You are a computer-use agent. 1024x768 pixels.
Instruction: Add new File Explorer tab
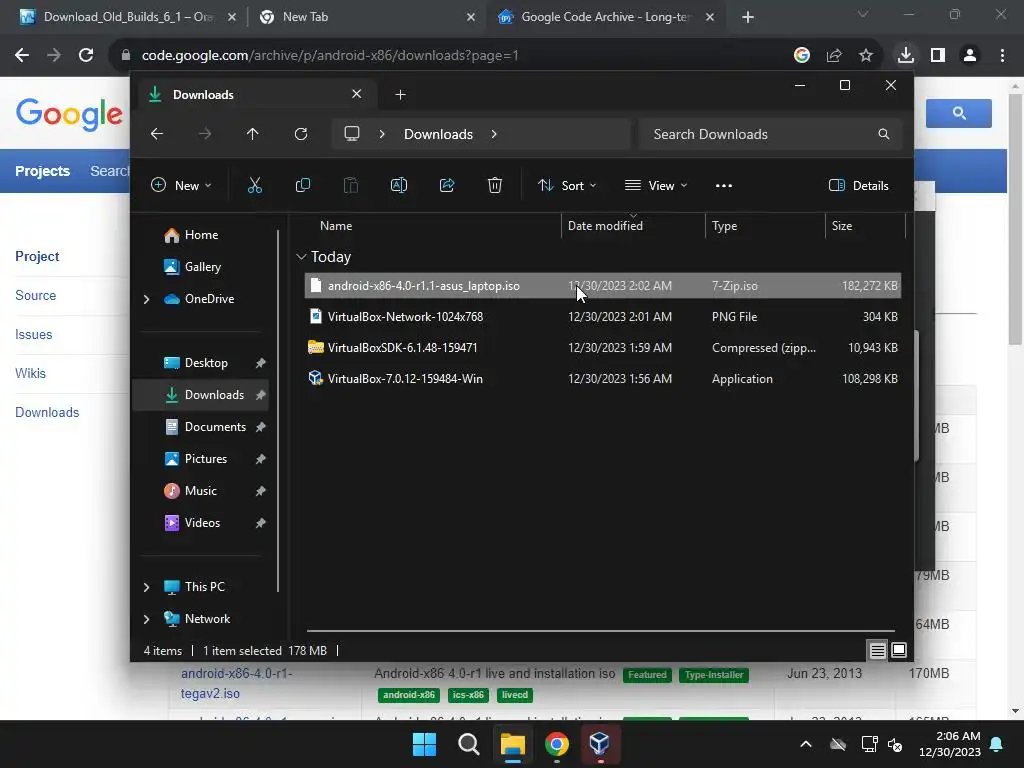point(400,95)
